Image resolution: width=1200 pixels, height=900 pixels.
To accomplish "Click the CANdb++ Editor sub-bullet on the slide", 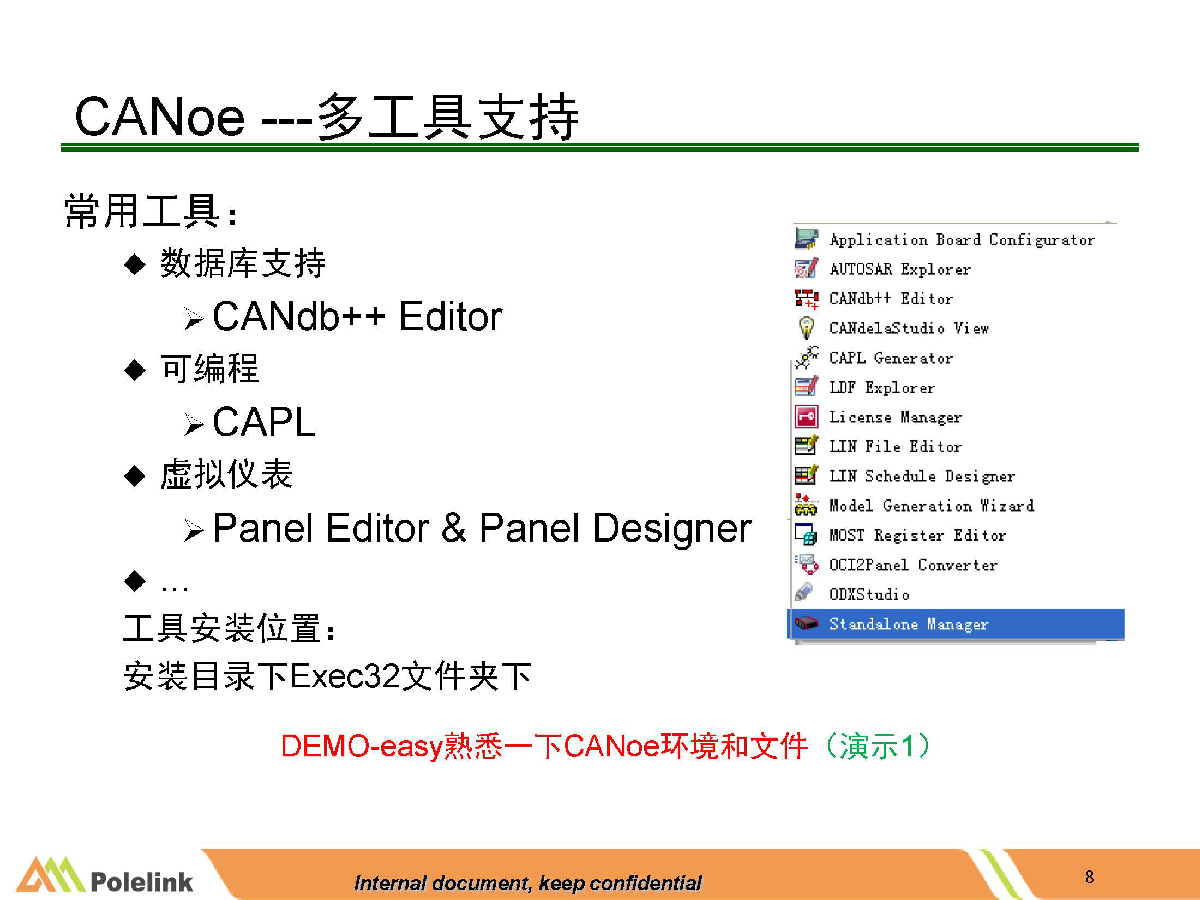I will click(357, 317).
